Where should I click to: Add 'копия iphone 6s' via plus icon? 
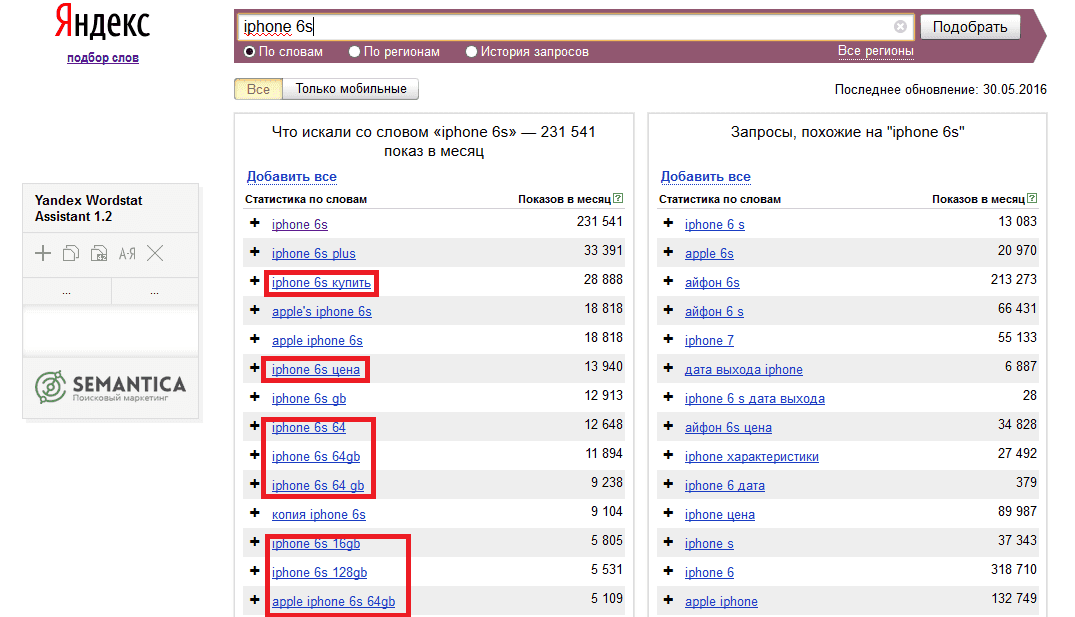[x=255, y=513]
